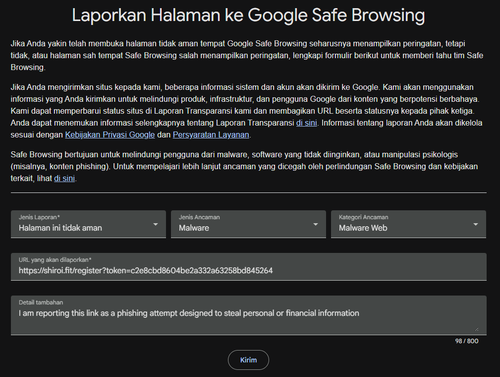500x377 pixels.
Task: Open the 'di sini' link after 'terkait, lihat'
Action: pyautogui.click(x=64, y=178)
